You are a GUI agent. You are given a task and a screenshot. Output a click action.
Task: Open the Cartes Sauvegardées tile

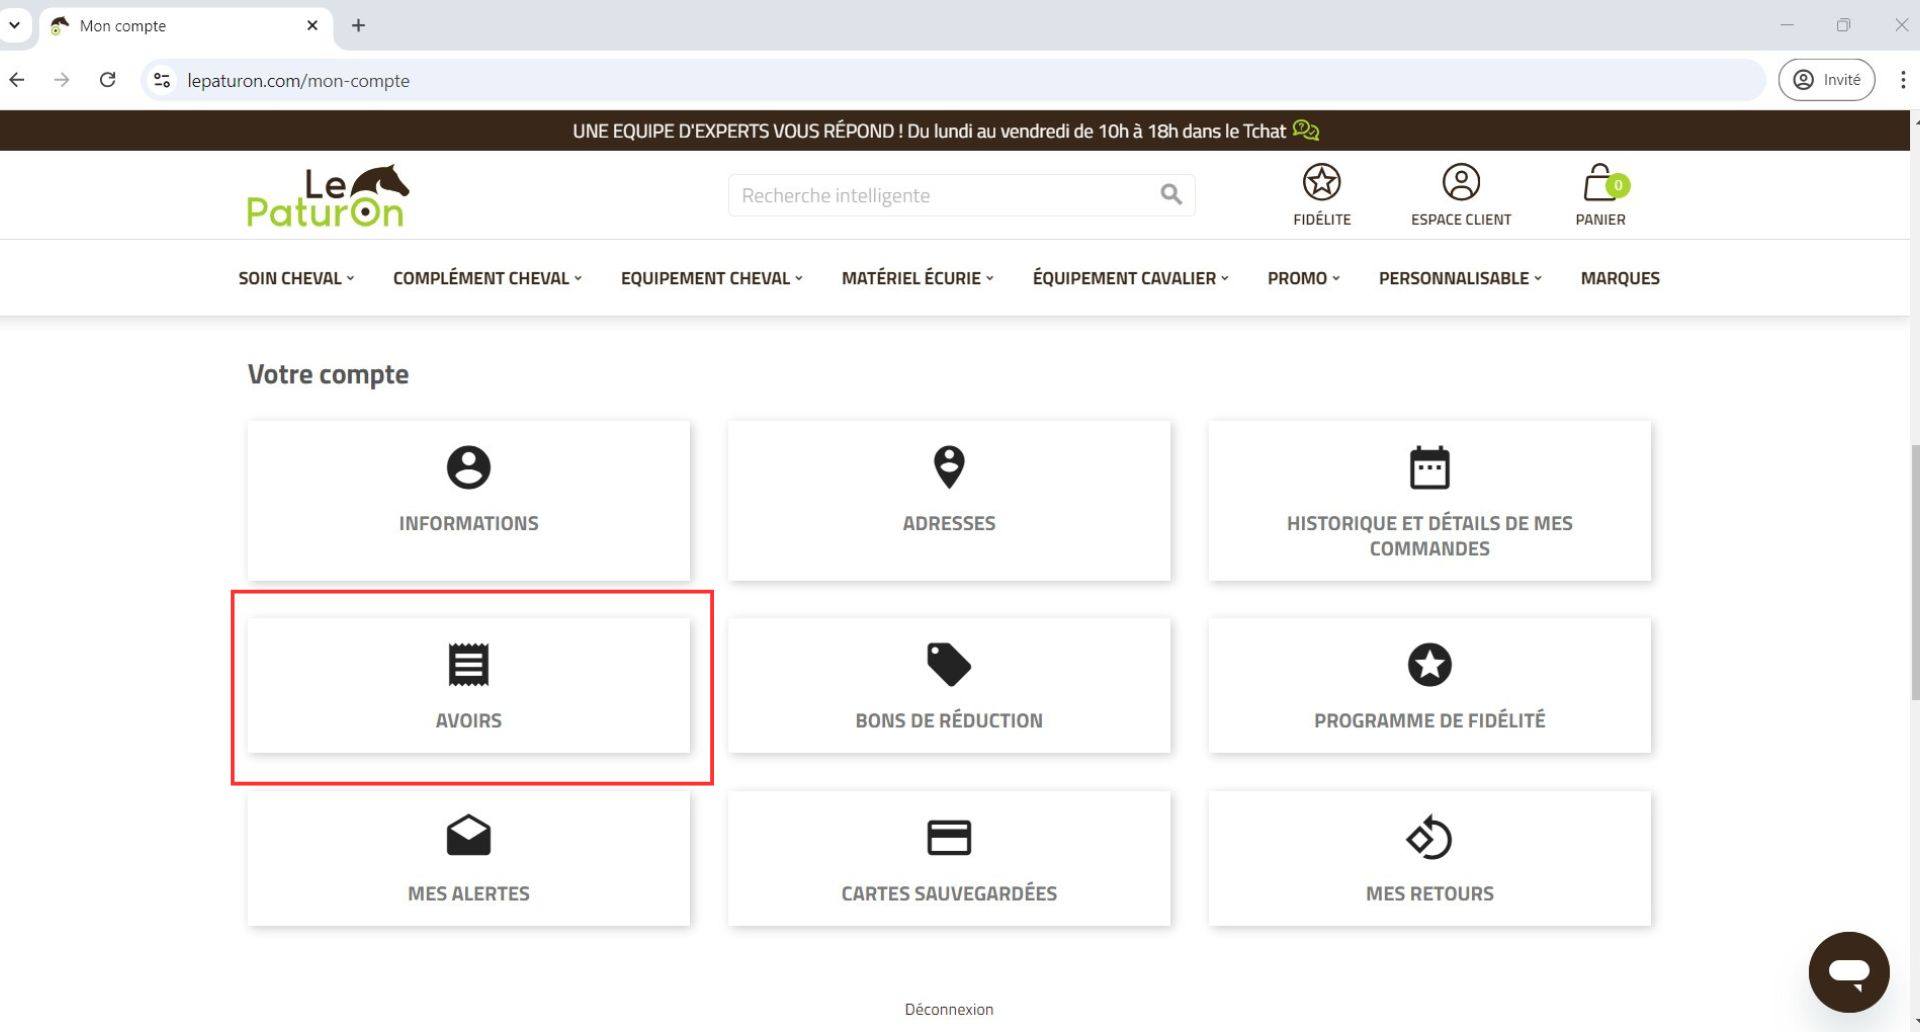pos(948,859)
